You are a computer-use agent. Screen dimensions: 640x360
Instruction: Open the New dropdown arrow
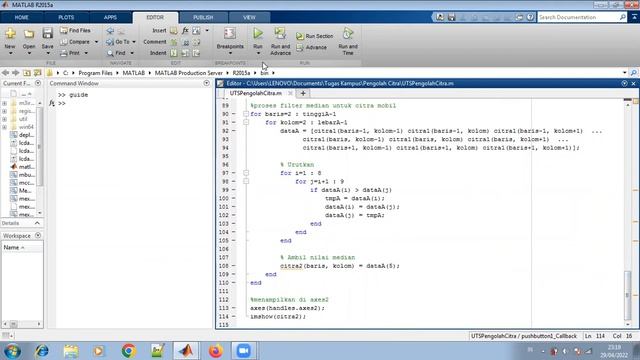pyautogui.click(x=10, y=53)
